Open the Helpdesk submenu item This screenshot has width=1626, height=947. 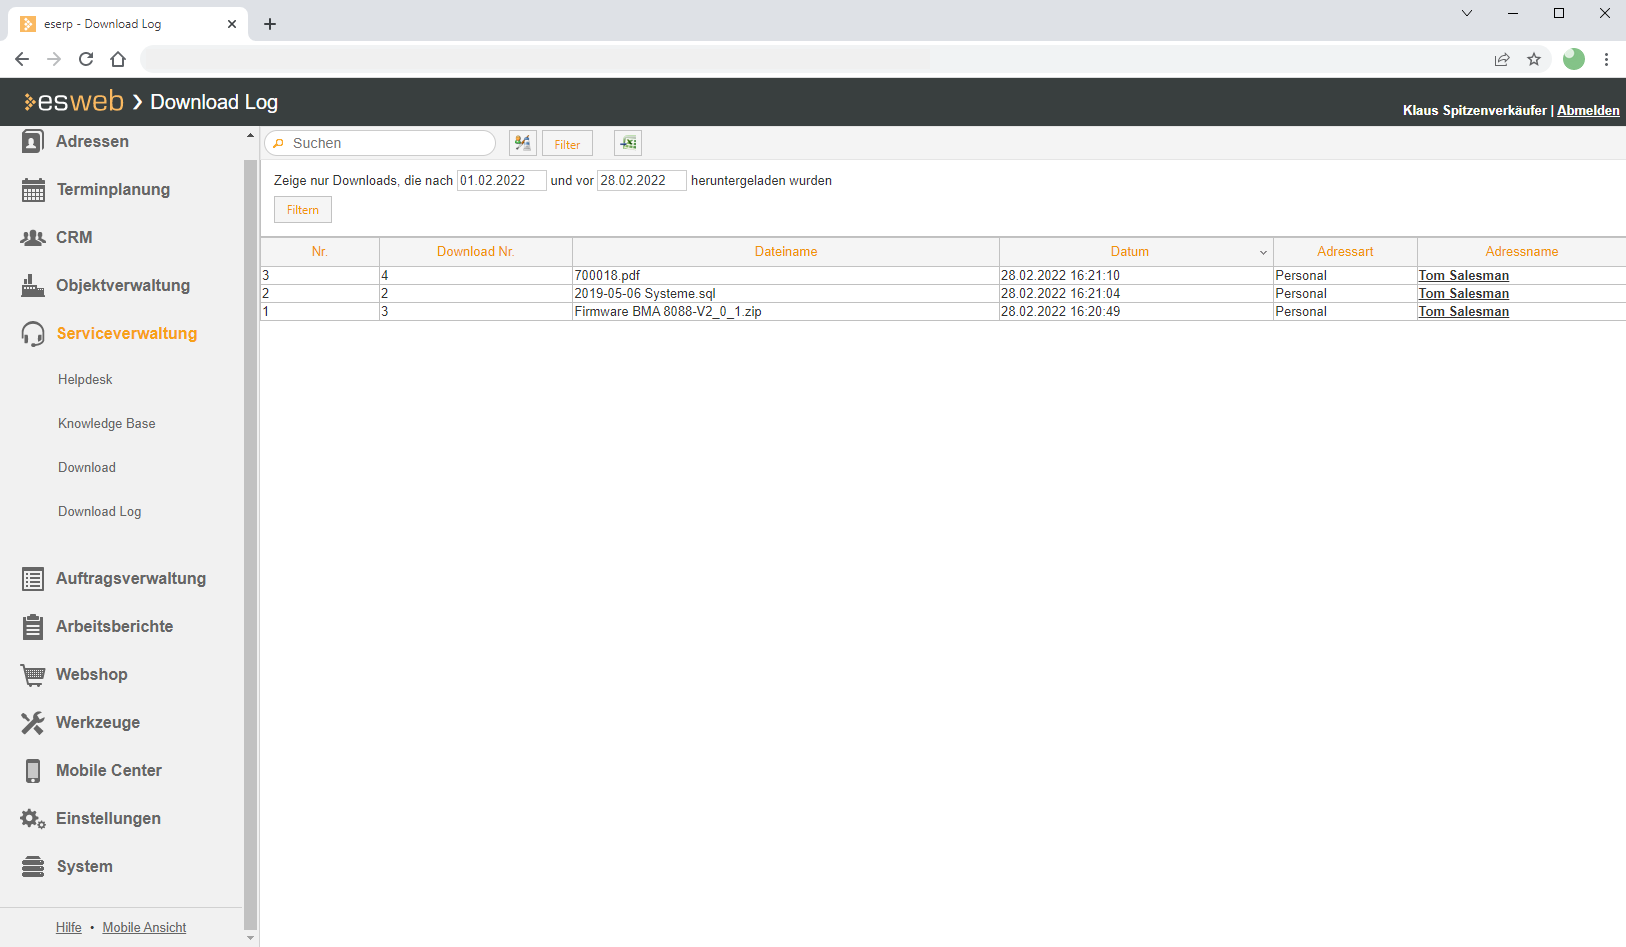tap(85, 380)
